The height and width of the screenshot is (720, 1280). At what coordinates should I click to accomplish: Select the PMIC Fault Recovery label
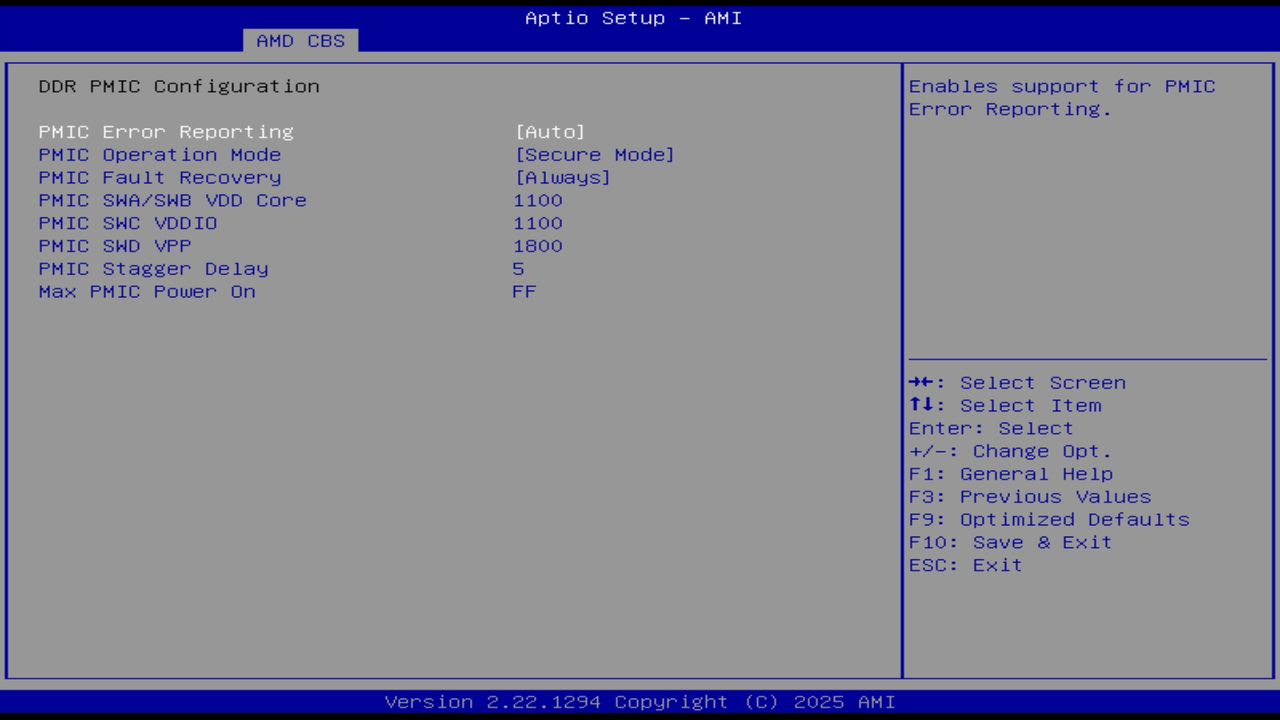(160, 178)
